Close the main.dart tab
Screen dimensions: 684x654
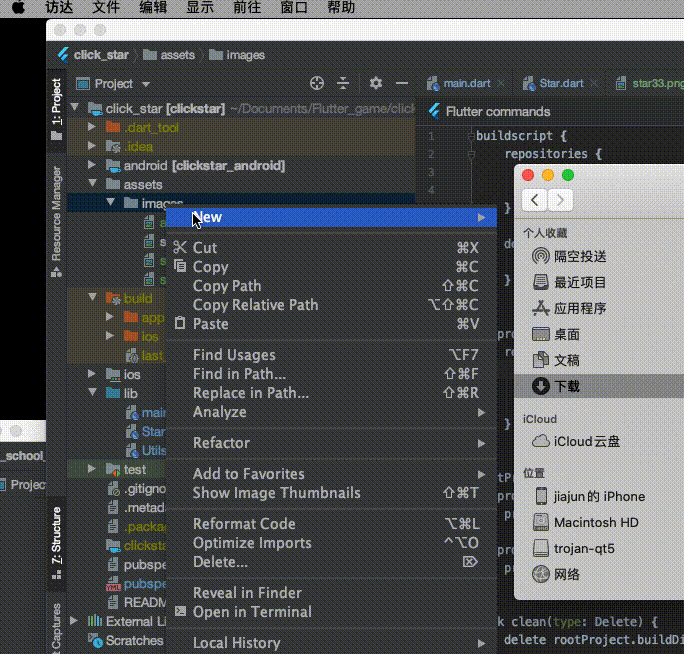pyautogui.click(x=501, y=83)
